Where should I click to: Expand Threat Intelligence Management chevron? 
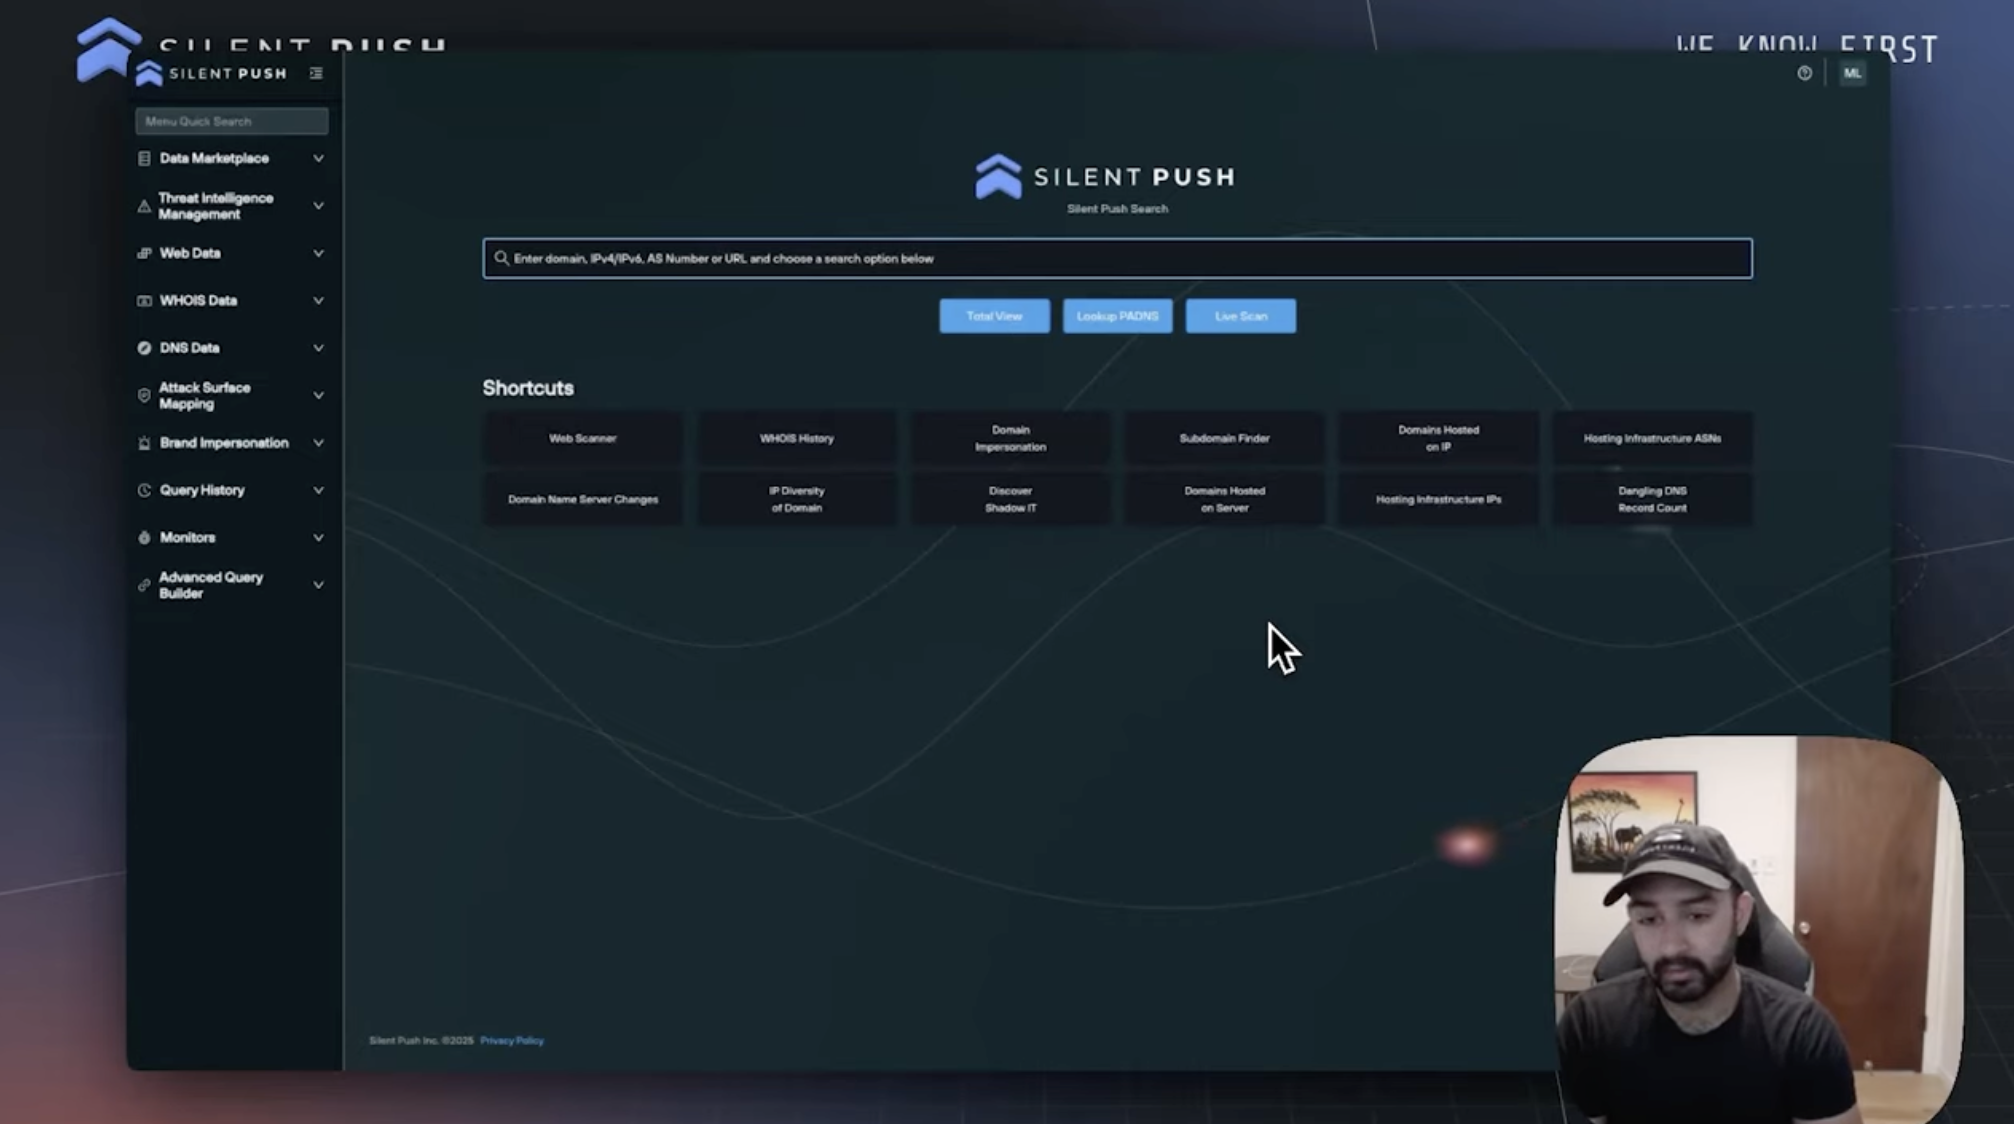pyautogui.click(x=318, y=206)
